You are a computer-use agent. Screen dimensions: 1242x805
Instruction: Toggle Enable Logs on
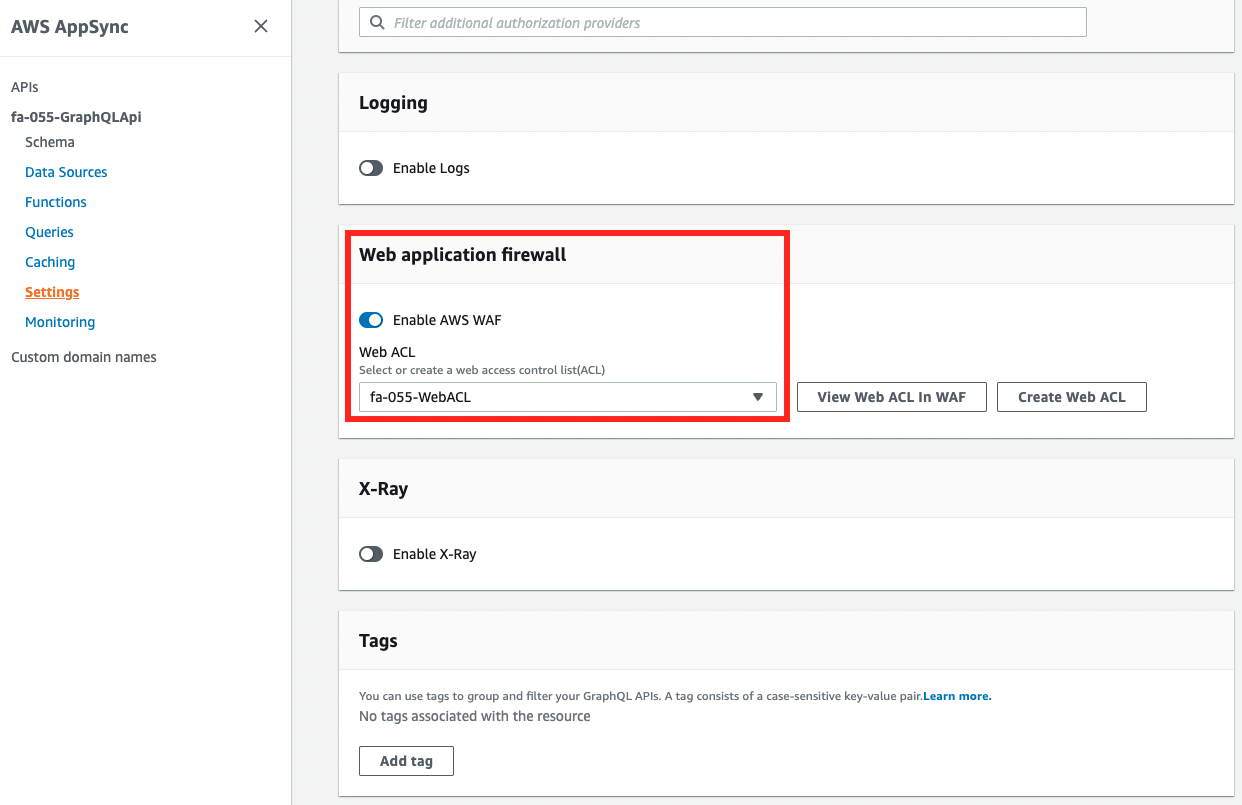tap(371, 168)
